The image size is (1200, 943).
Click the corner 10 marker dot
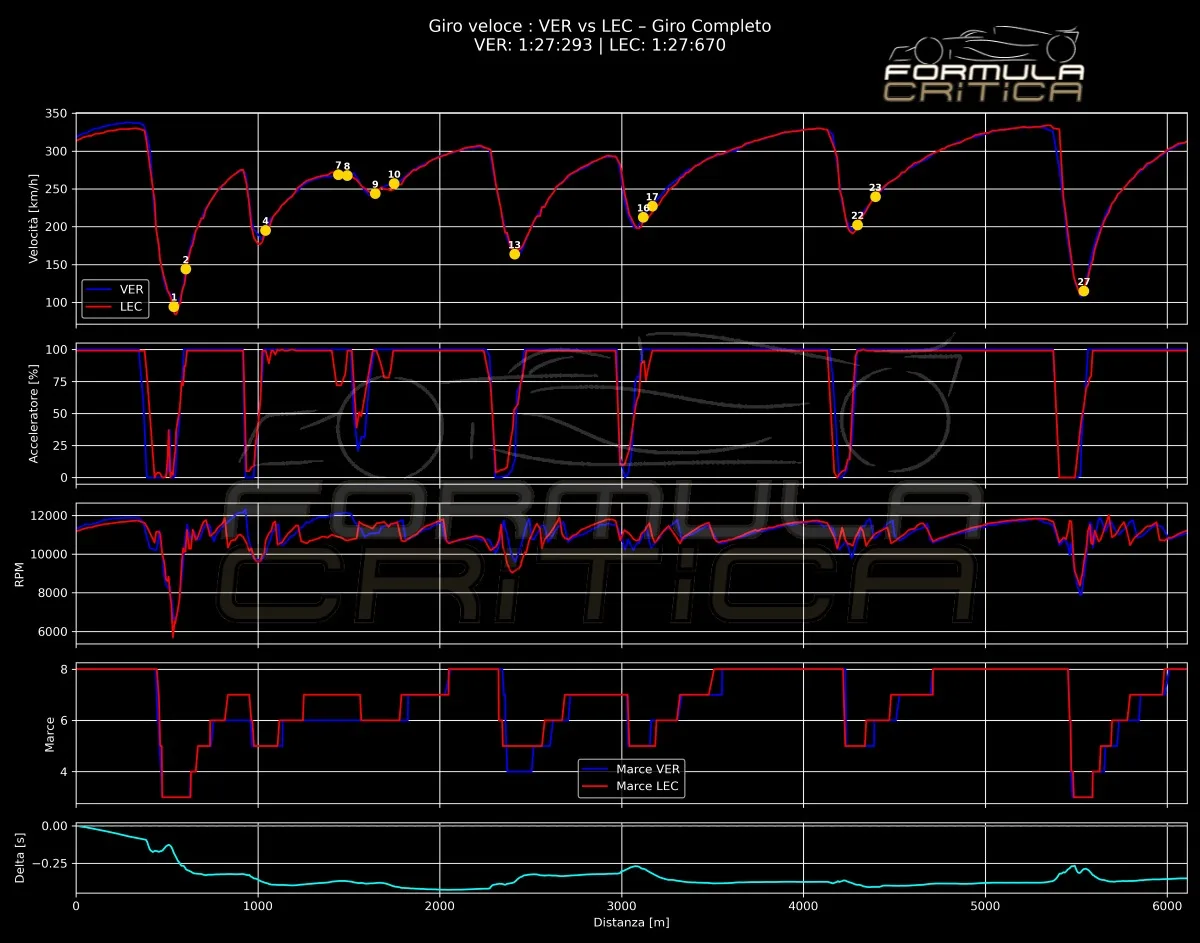(394, 183)
